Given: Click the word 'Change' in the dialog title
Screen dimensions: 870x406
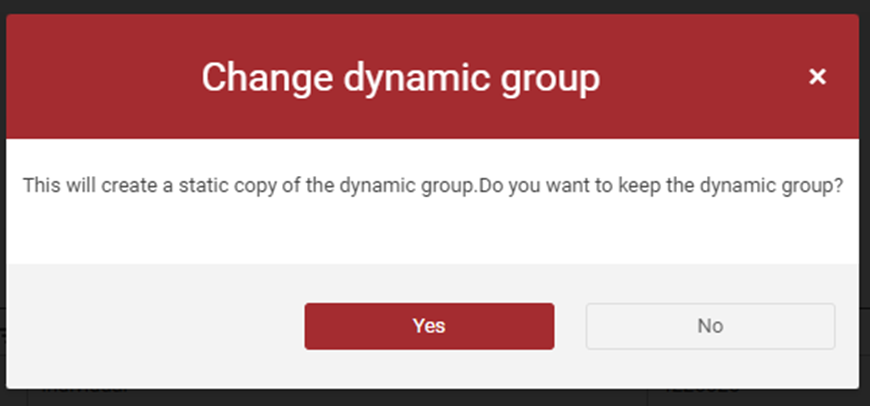Looking at the screenshot, I should pos(267,78).
